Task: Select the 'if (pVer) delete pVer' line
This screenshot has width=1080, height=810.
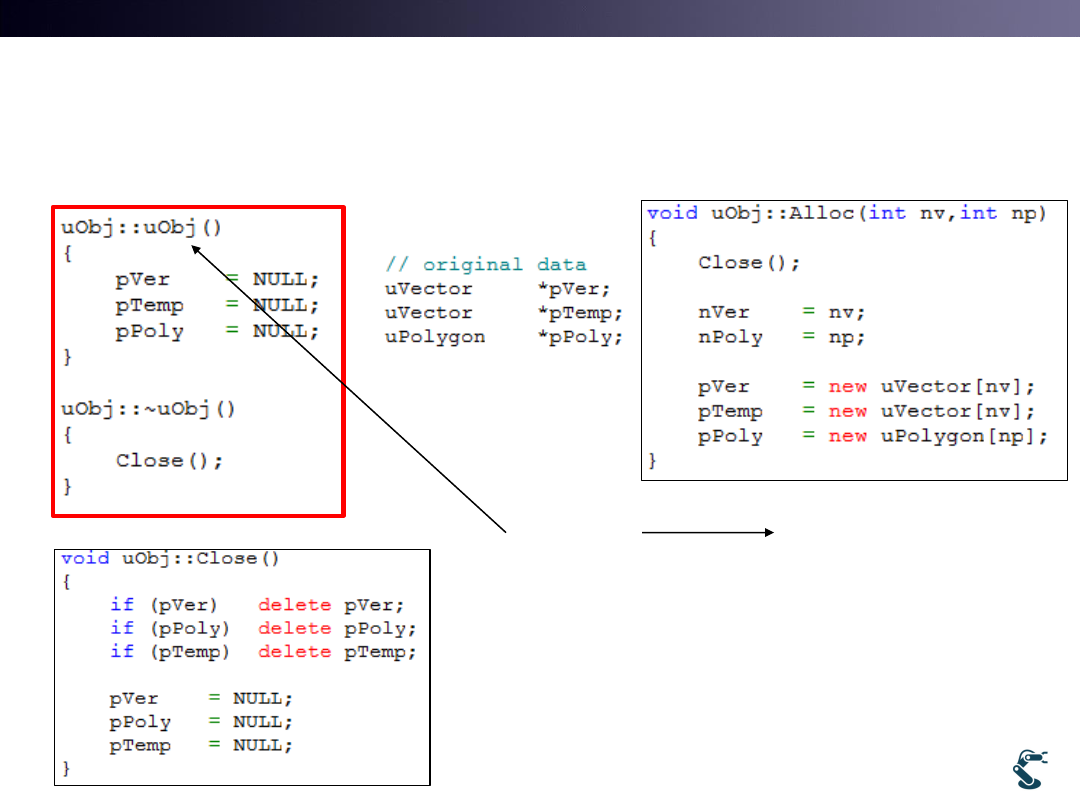Action: [257, 605]
